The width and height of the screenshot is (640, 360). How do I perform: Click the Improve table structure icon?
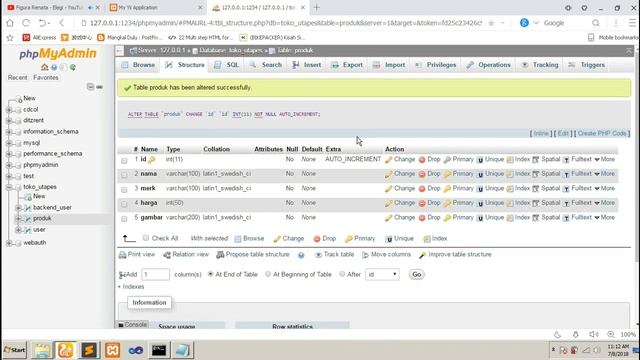(x=422, y=255)
